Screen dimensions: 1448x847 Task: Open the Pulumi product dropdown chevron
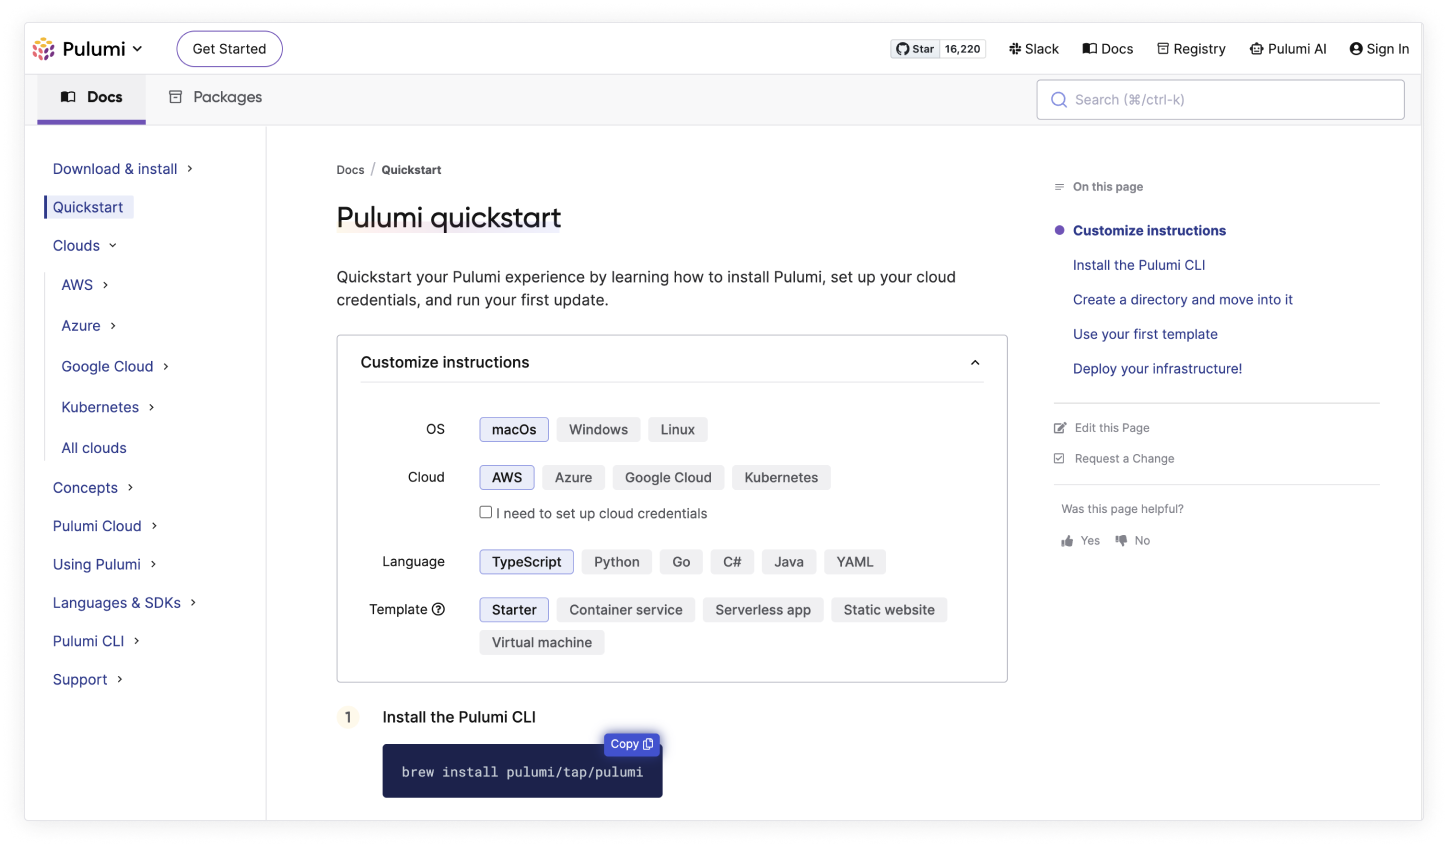[x=137, y=49]
